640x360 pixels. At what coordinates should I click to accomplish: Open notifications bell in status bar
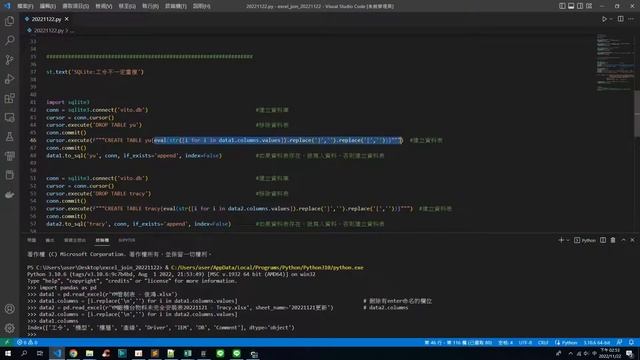[631, 342]
